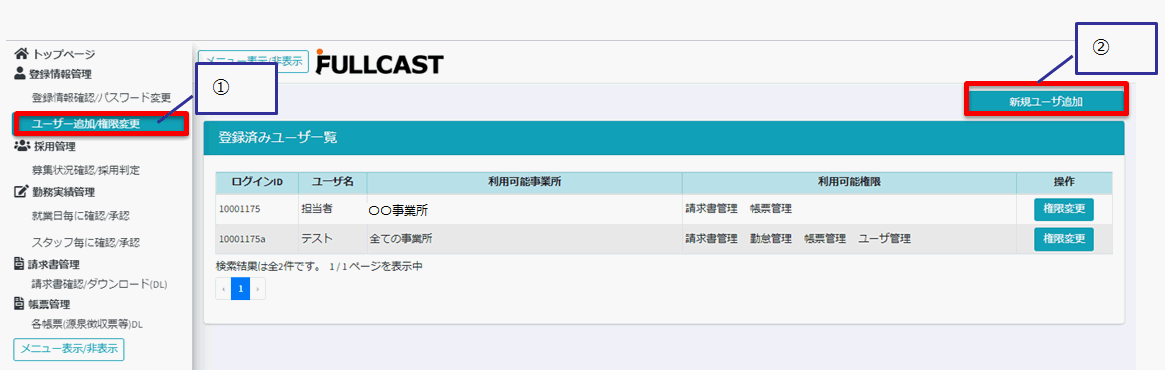Screen dimensions: 1165x370
Task: Click the people group icon beside 採用管理
Action: tap(22, 146)
